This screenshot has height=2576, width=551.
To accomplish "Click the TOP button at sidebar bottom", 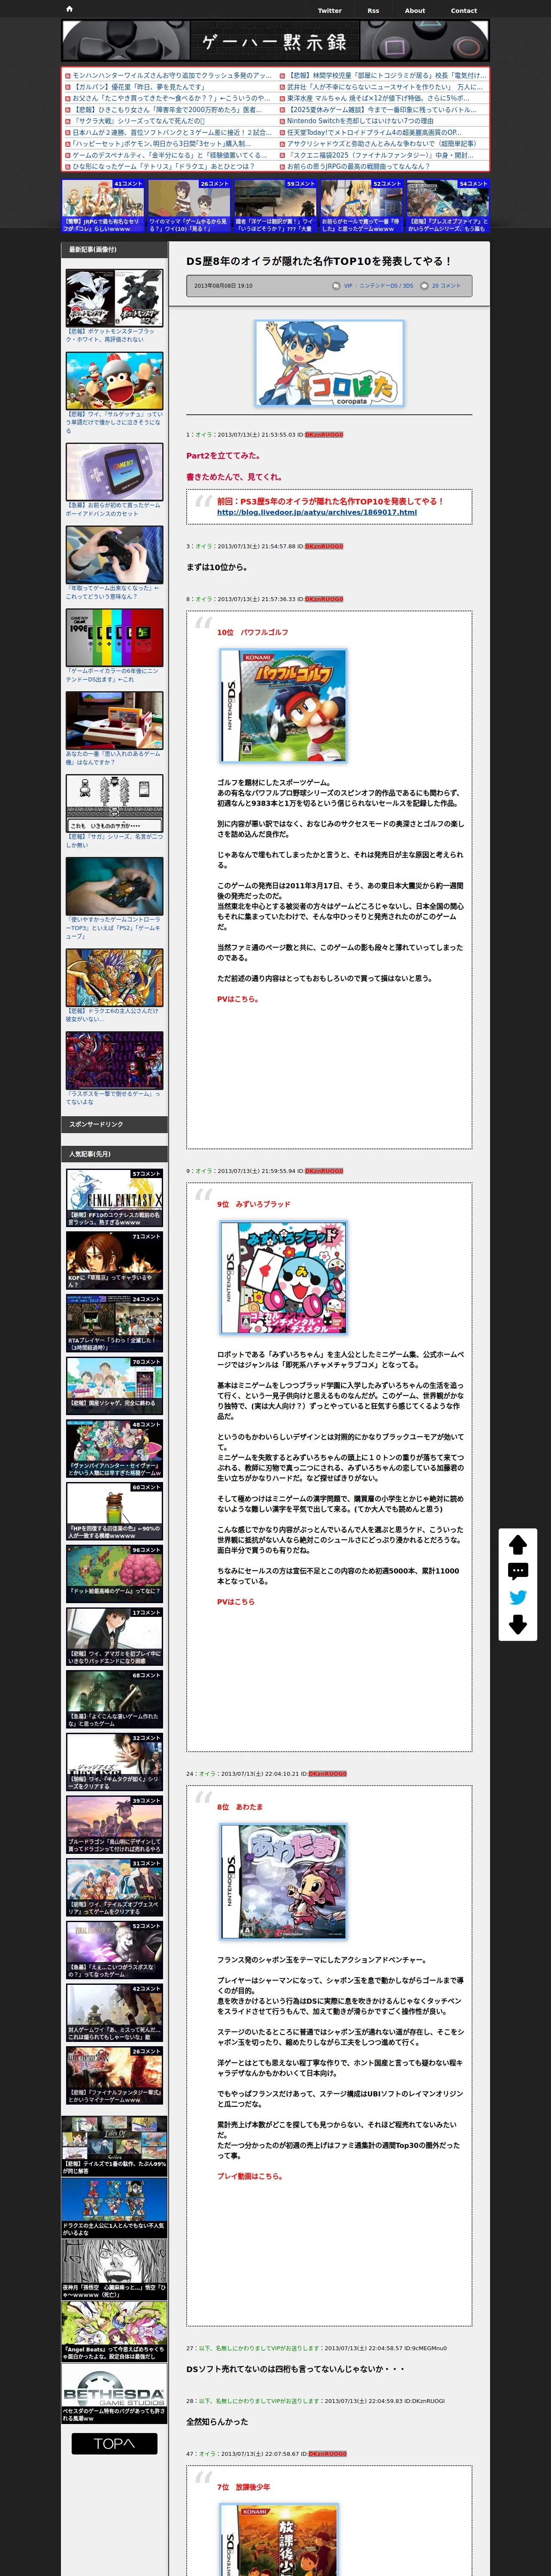I will 114,2444.
